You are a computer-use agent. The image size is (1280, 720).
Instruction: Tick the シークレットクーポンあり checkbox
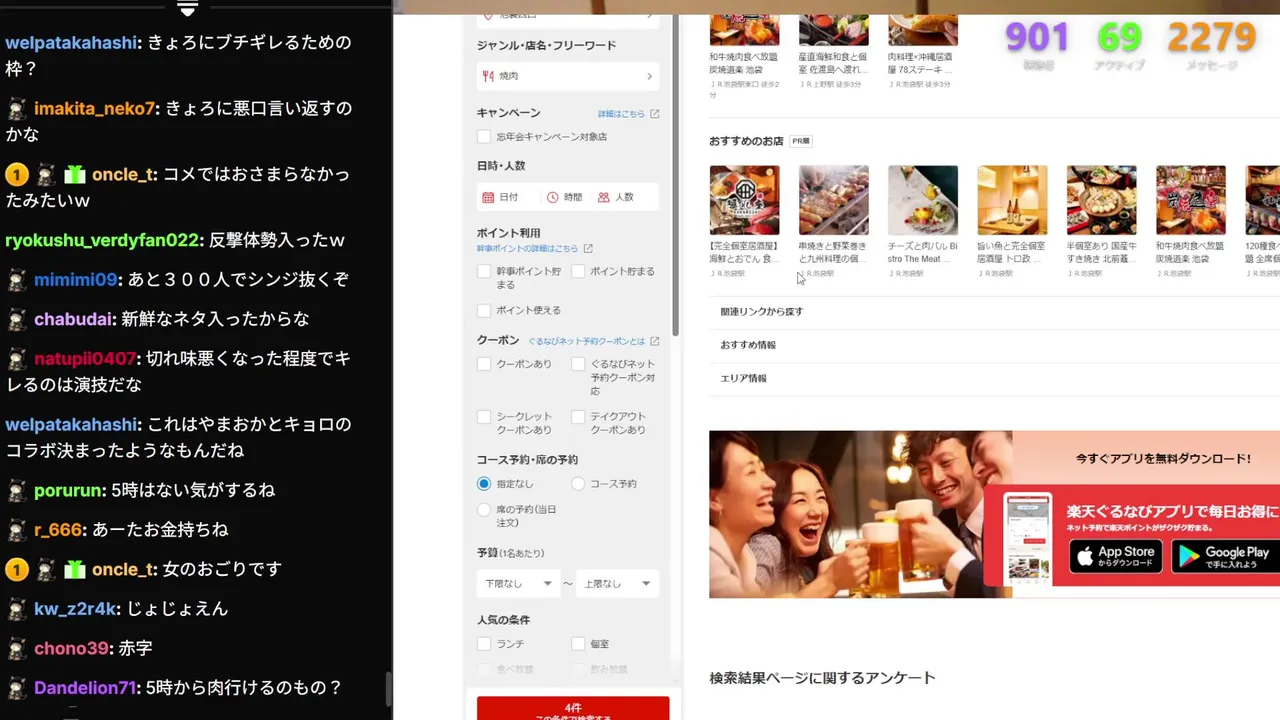click(x=484, y=417)
